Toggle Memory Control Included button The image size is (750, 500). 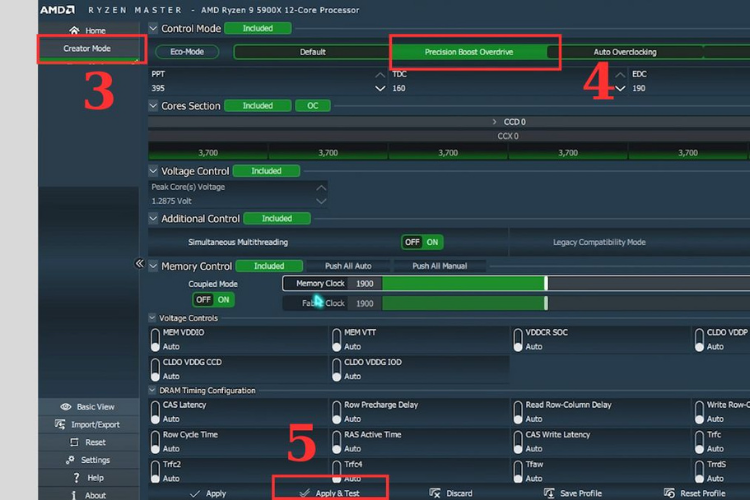[x=269, y=266]
